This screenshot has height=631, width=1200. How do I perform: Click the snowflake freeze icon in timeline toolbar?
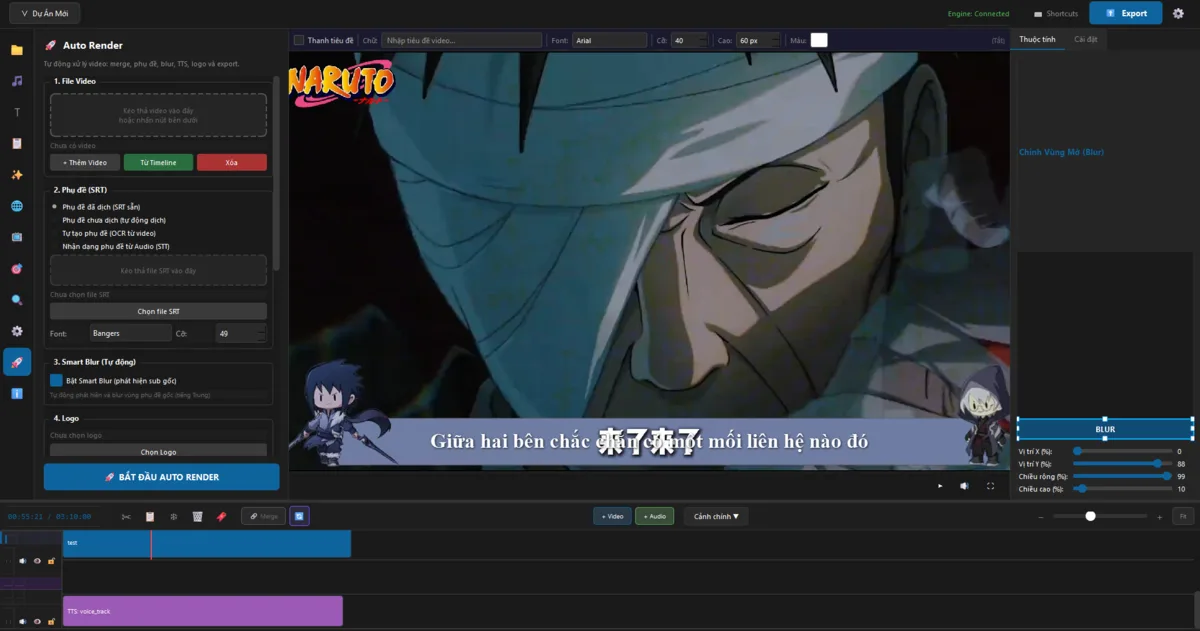click(174, 516)
